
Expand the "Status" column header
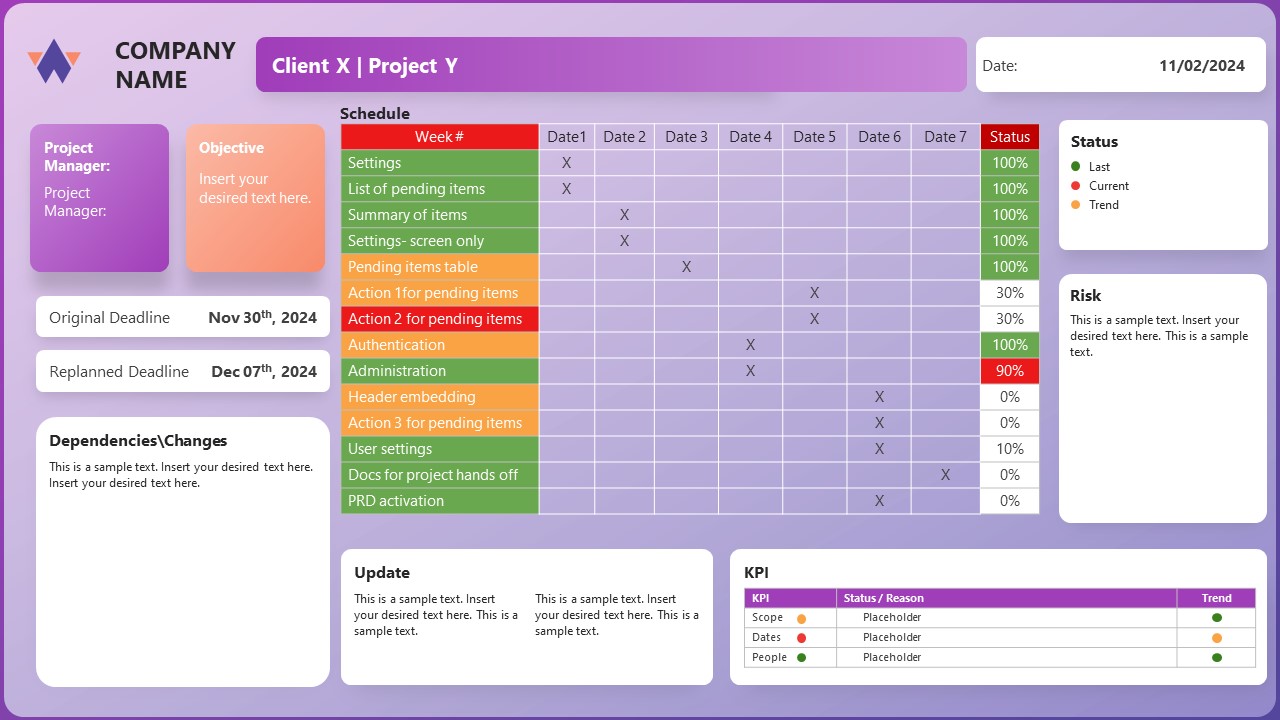1009,136
